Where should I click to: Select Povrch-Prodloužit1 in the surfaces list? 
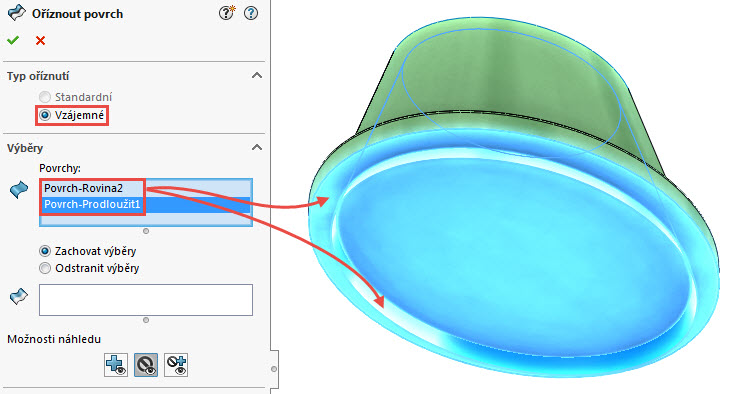click(145, 205)
